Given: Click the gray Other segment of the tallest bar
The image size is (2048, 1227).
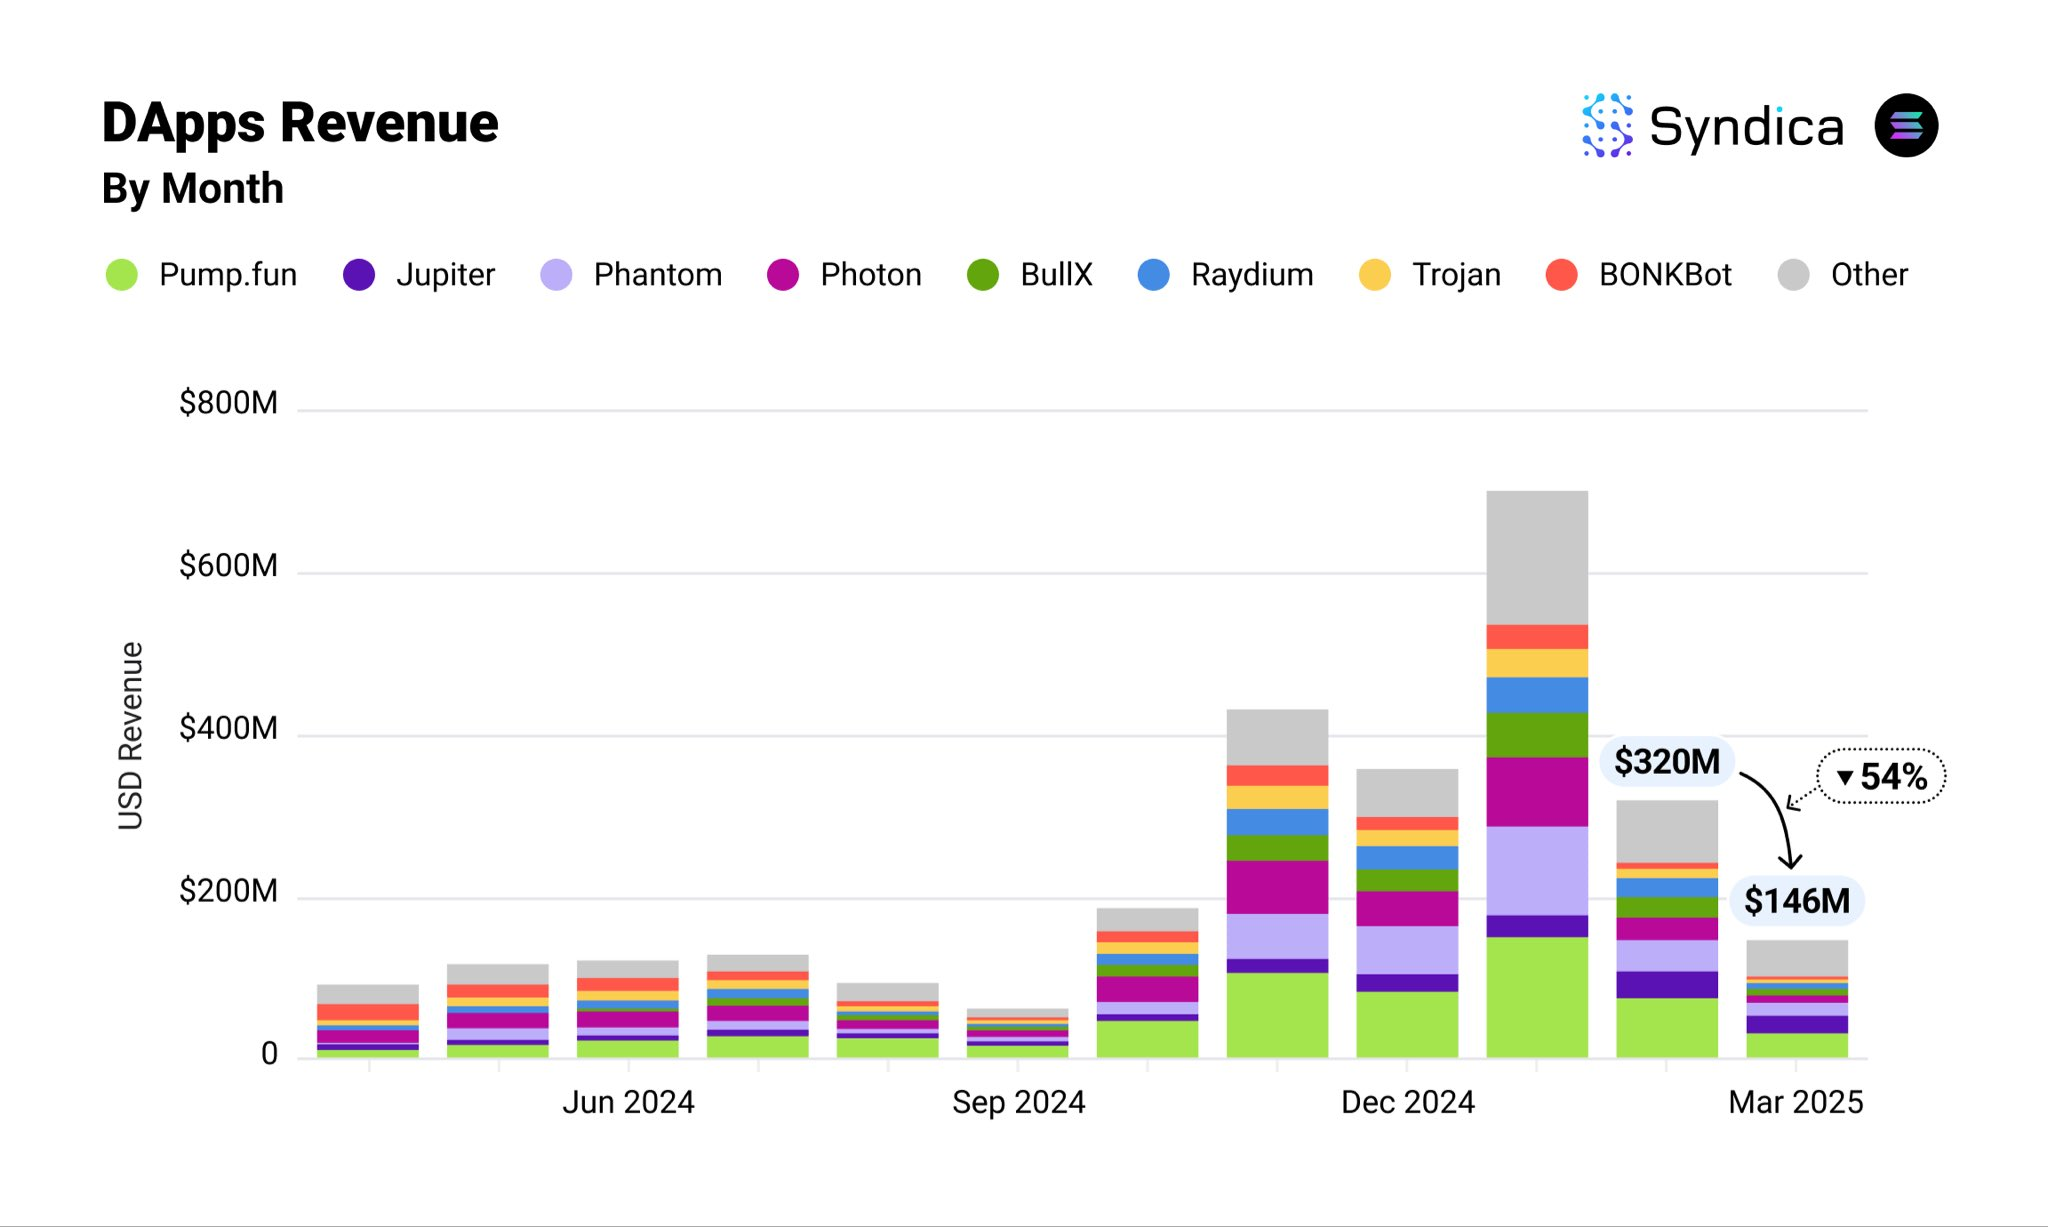Looking at the screenshot, I should 1537,555.
